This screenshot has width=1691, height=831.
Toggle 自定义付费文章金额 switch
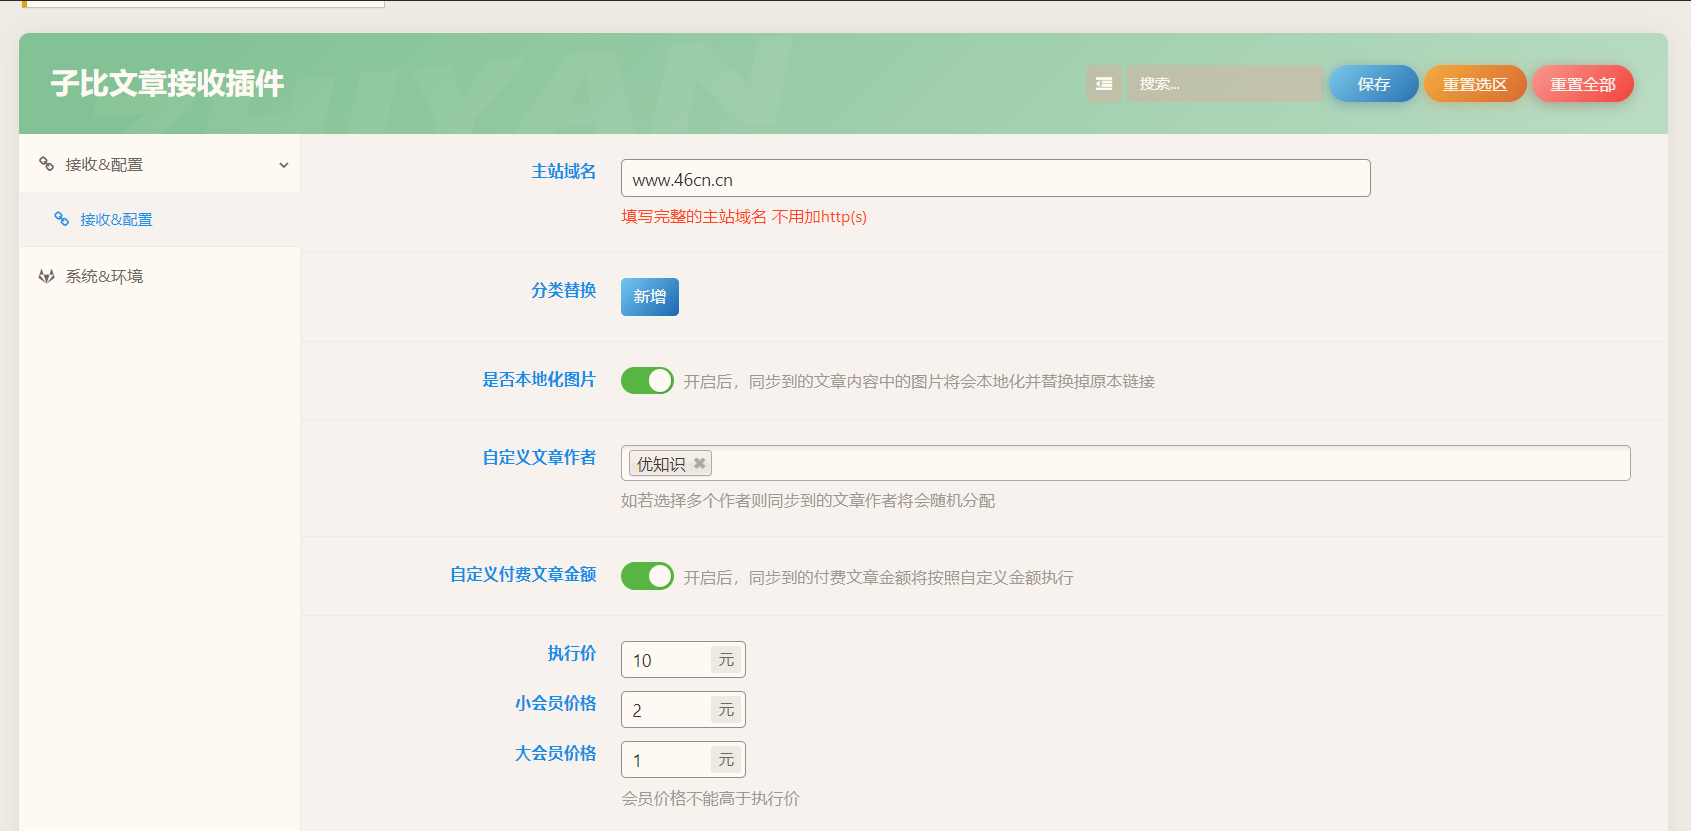click(x=647, y=576)
